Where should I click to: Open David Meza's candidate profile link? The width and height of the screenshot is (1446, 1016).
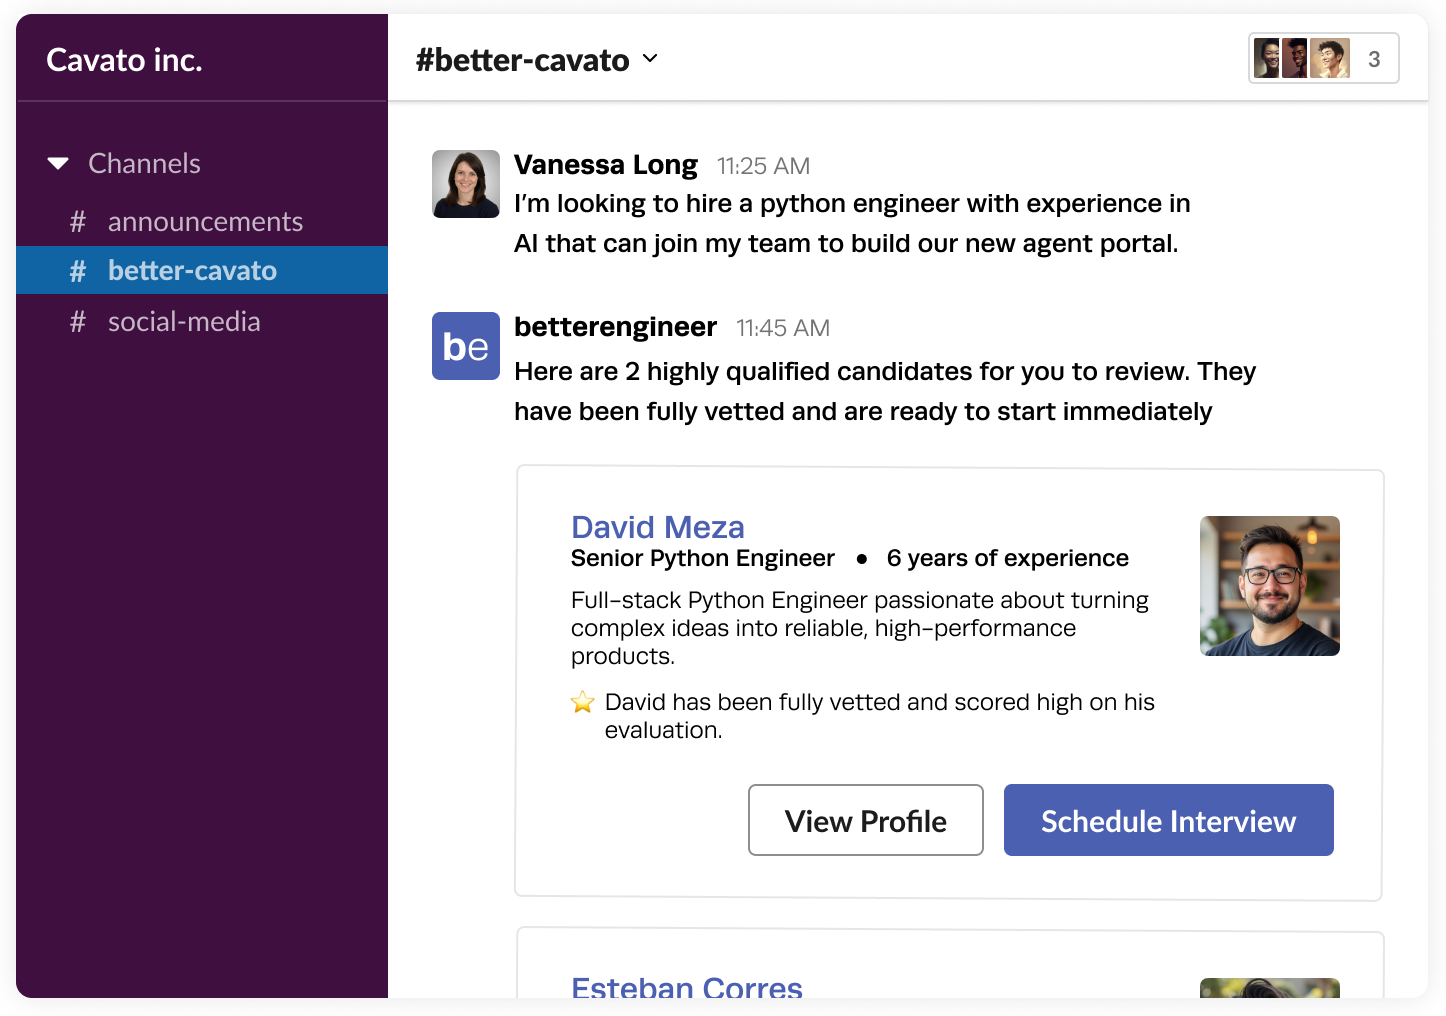pos(657,527)
